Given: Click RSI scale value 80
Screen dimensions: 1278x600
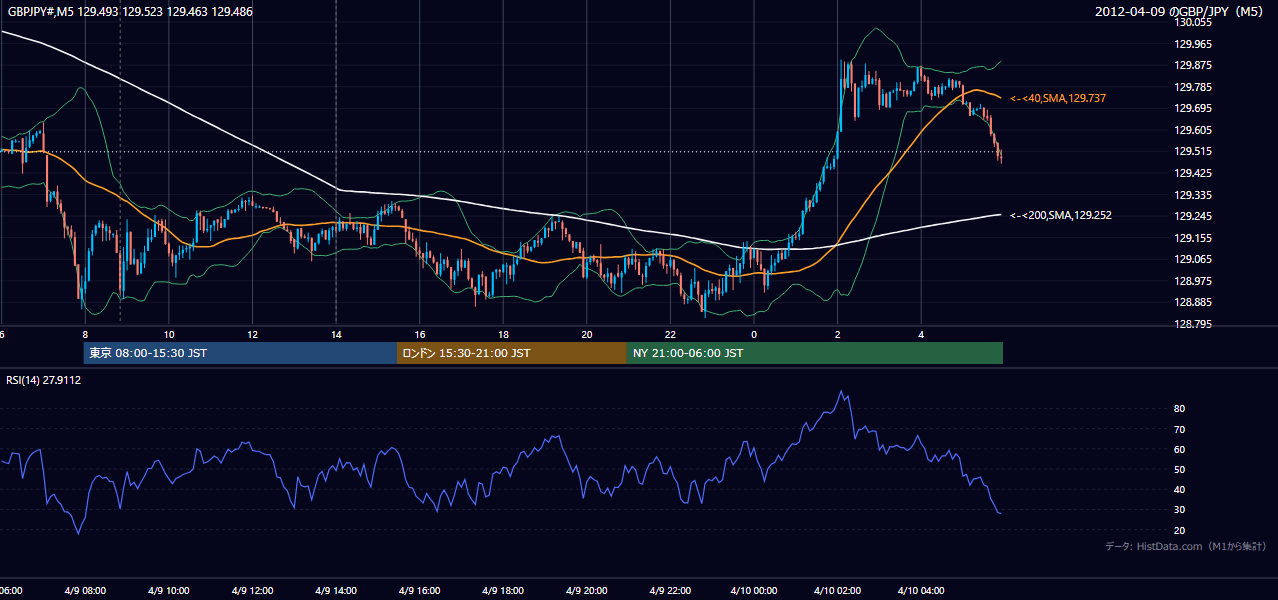Looking at the screenshot, I should tap(1179, 409).
